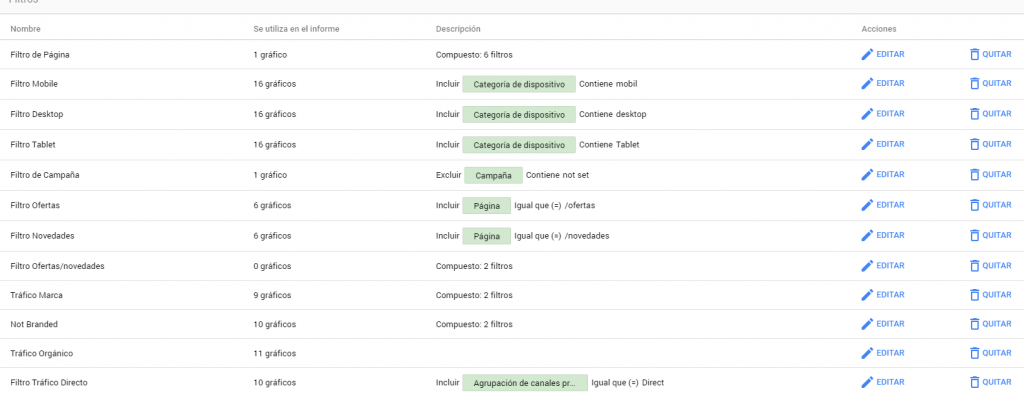
Task: Click QUITAR text for Tráfico Marca
Action: [x=997, y=295]
